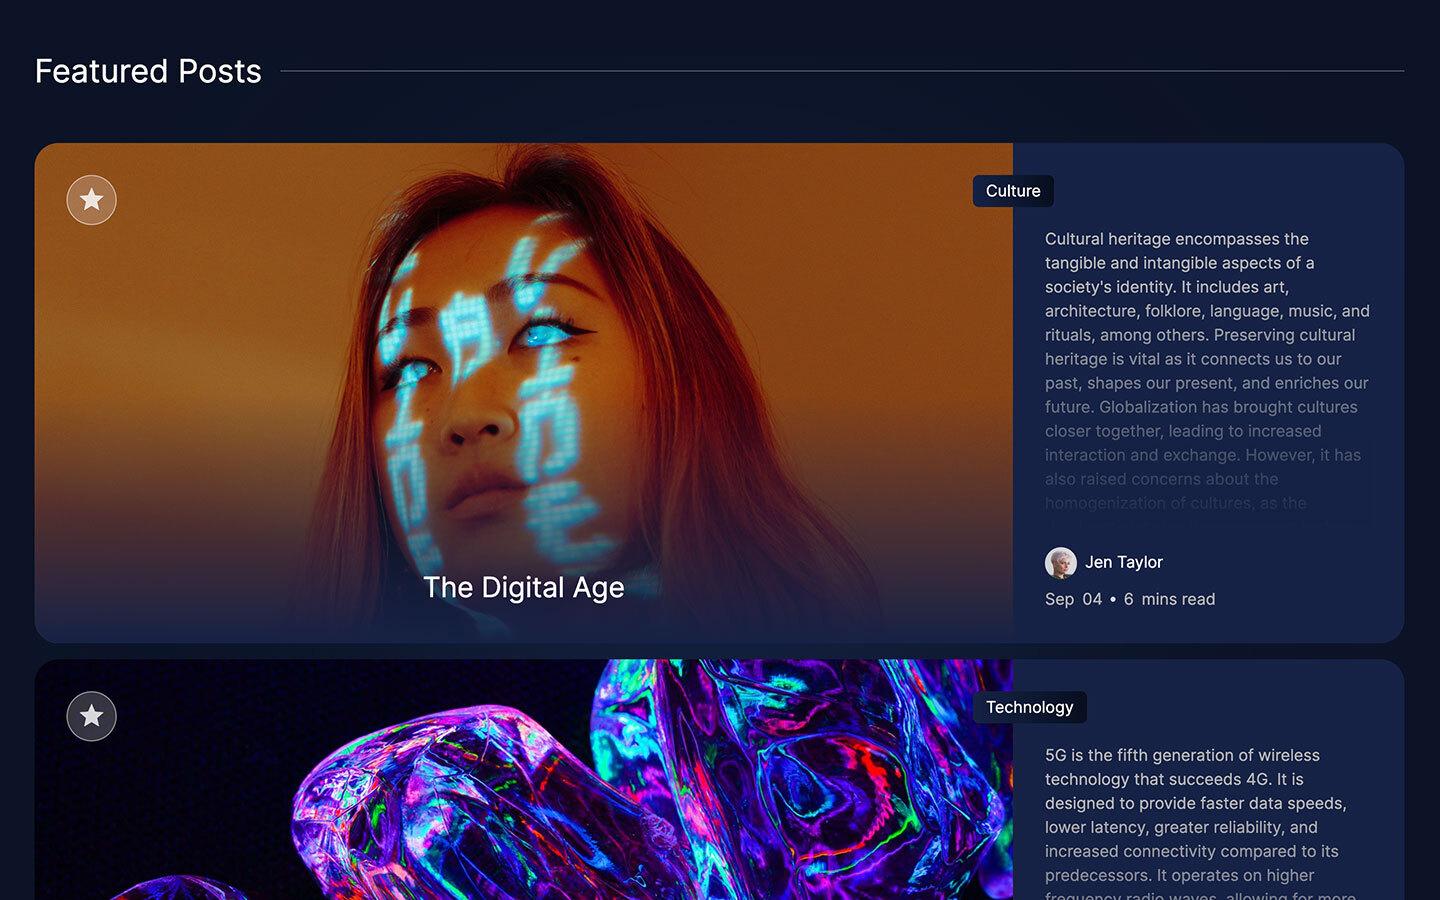Viewport: 1440px width, 900px height.
Task: Select Jen Taylor's avatar picture
Action: (1058, 562)
